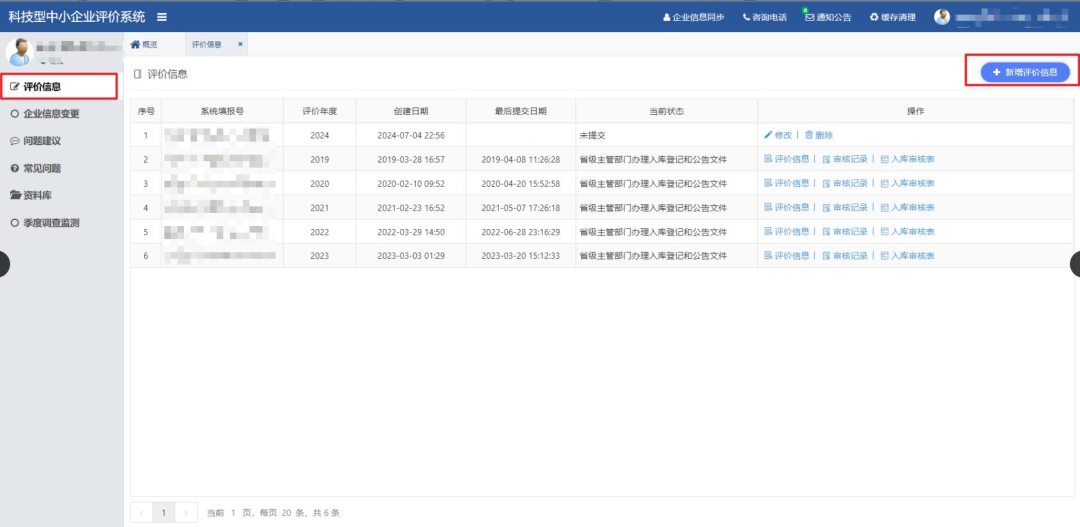Click the left edge dark circle handle
This screenshot has width=1080, height=527.
click(3, 264)
